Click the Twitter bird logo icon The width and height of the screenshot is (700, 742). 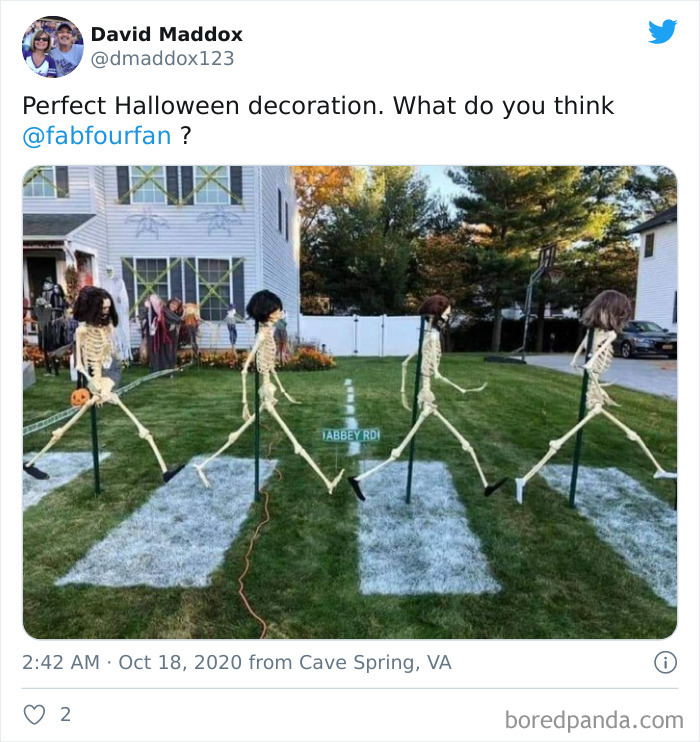click(663, 32)
